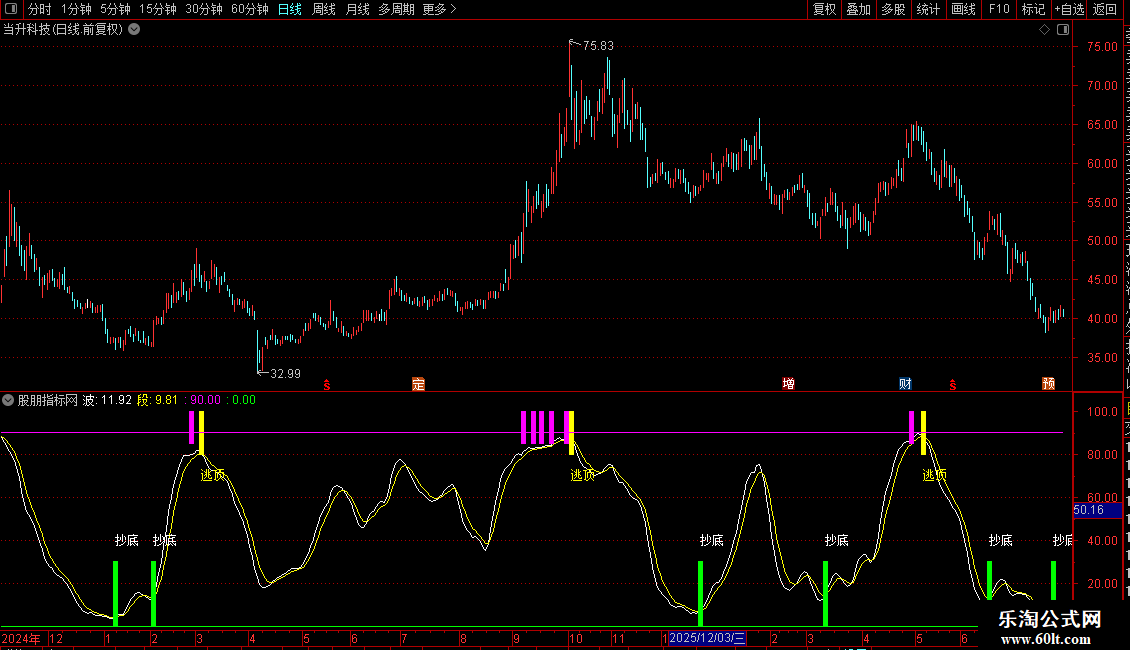Open the 多股 multi-stock view

coord(893,9)
